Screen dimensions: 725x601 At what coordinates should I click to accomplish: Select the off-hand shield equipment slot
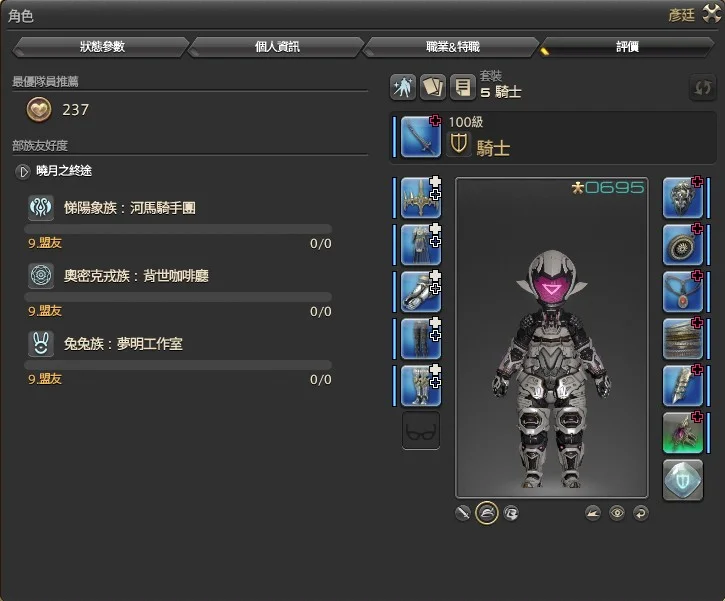click(683, 198)
